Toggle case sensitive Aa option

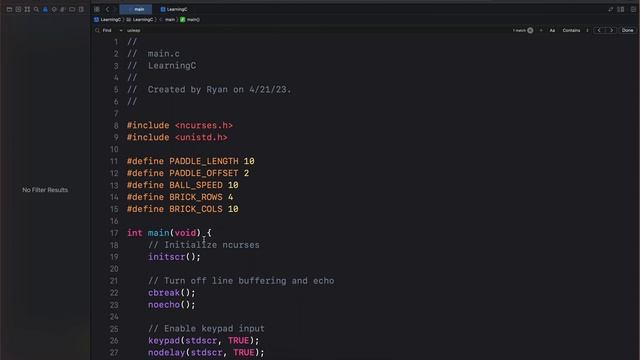pos(552,31)
